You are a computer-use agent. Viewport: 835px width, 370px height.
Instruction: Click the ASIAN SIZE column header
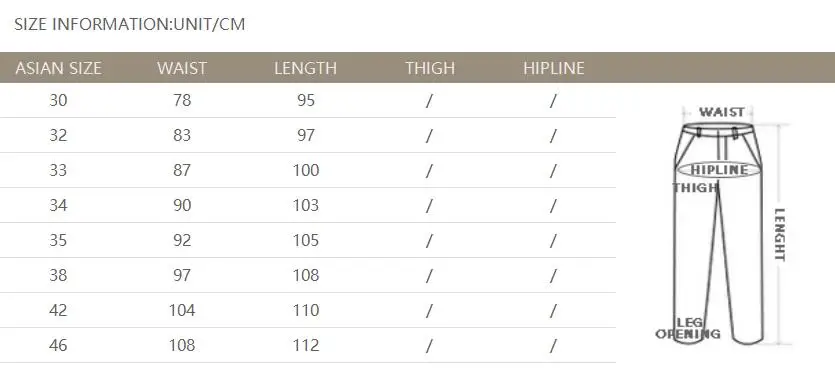[59, 68]
